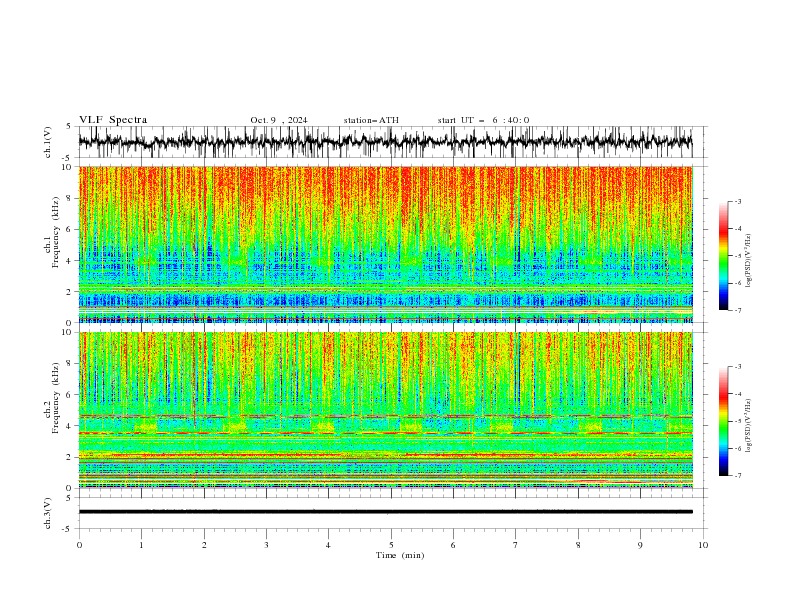The image size is (792, 612).
Task: Click time axis tick label '2'
Action: (204, 545)
